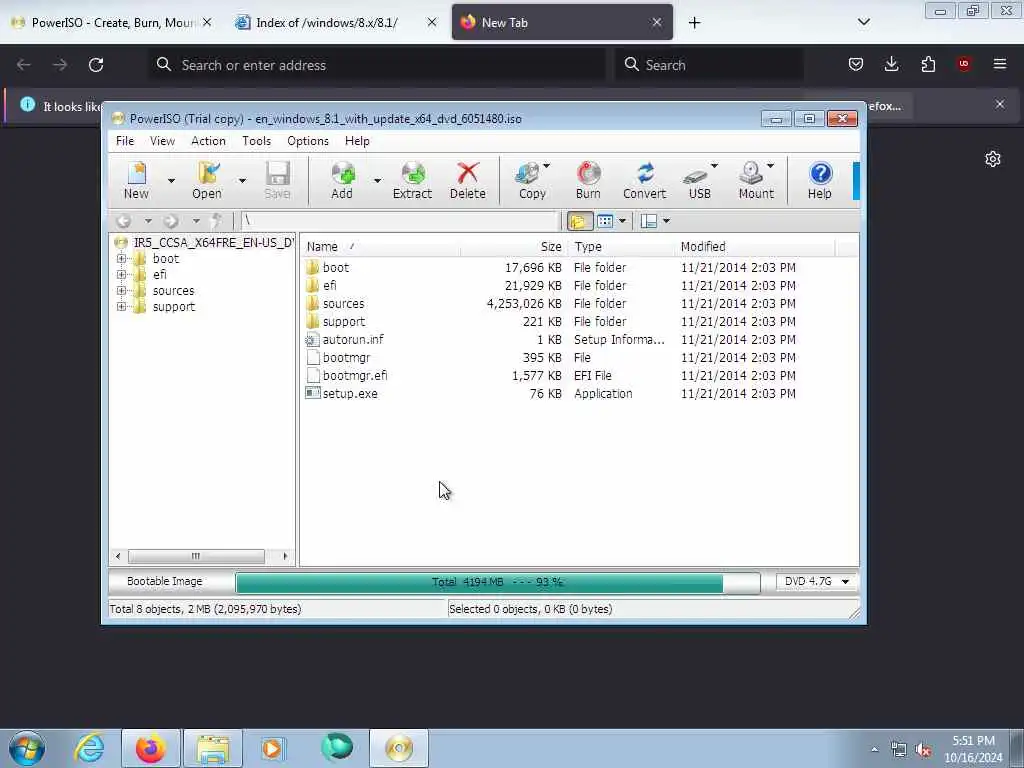Click the Mount virtual drive icon
Image resolution: width=1024 pixels, height=768 pixels.
(754, 180)
